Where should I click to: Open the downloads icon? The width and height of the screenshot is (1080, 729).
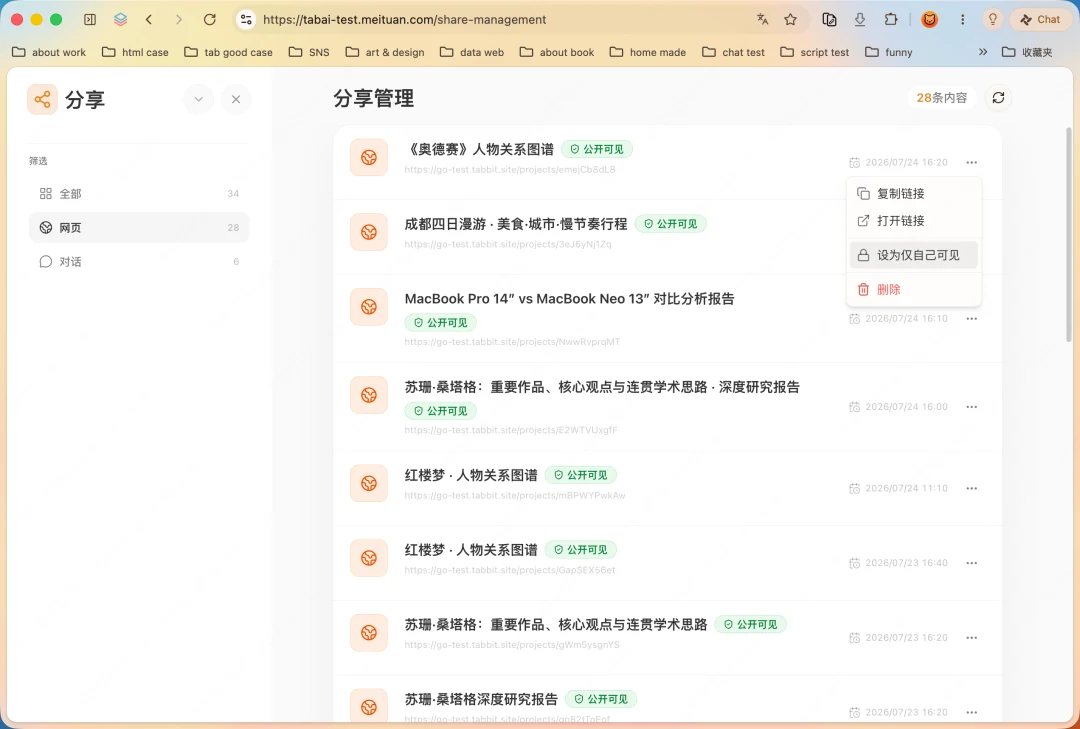[x=860, y=19]
